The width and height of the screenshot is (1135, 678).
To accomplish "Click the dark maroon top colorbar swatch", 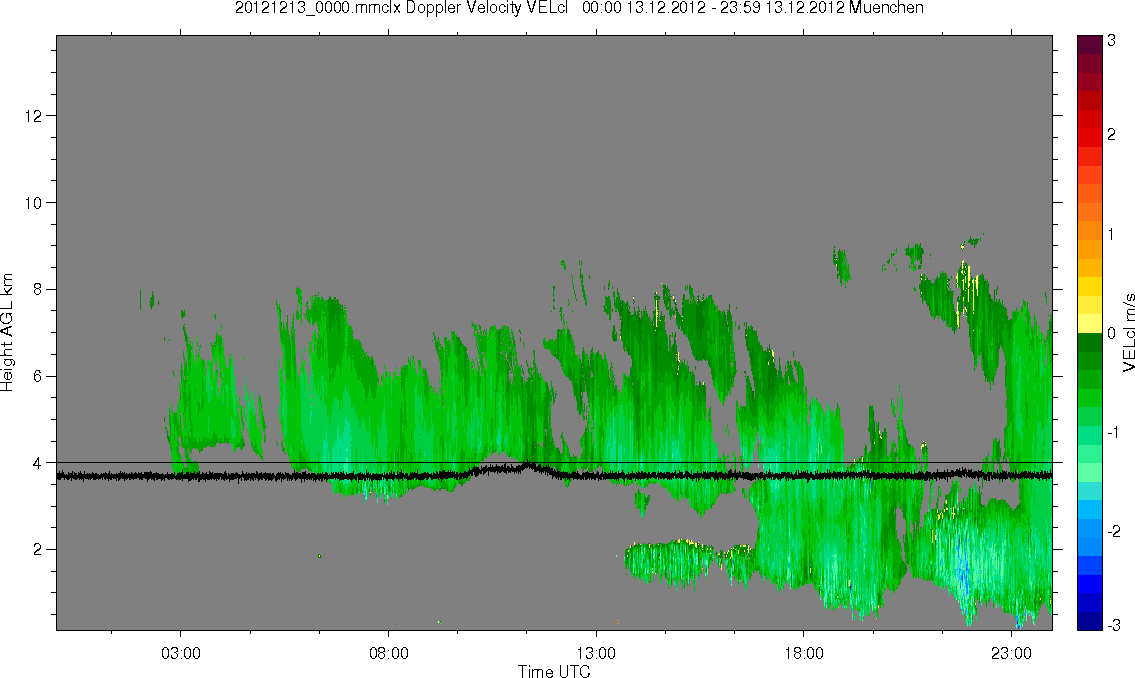I will coord(1090,44).
